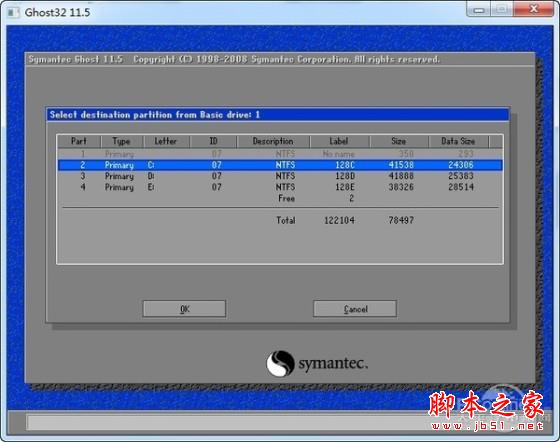Image resolution: width=560 pixels, height=442 pixels.
Task: Select partition 4 with label 128E
Action: pyautogui.click(x=280, y=187)
